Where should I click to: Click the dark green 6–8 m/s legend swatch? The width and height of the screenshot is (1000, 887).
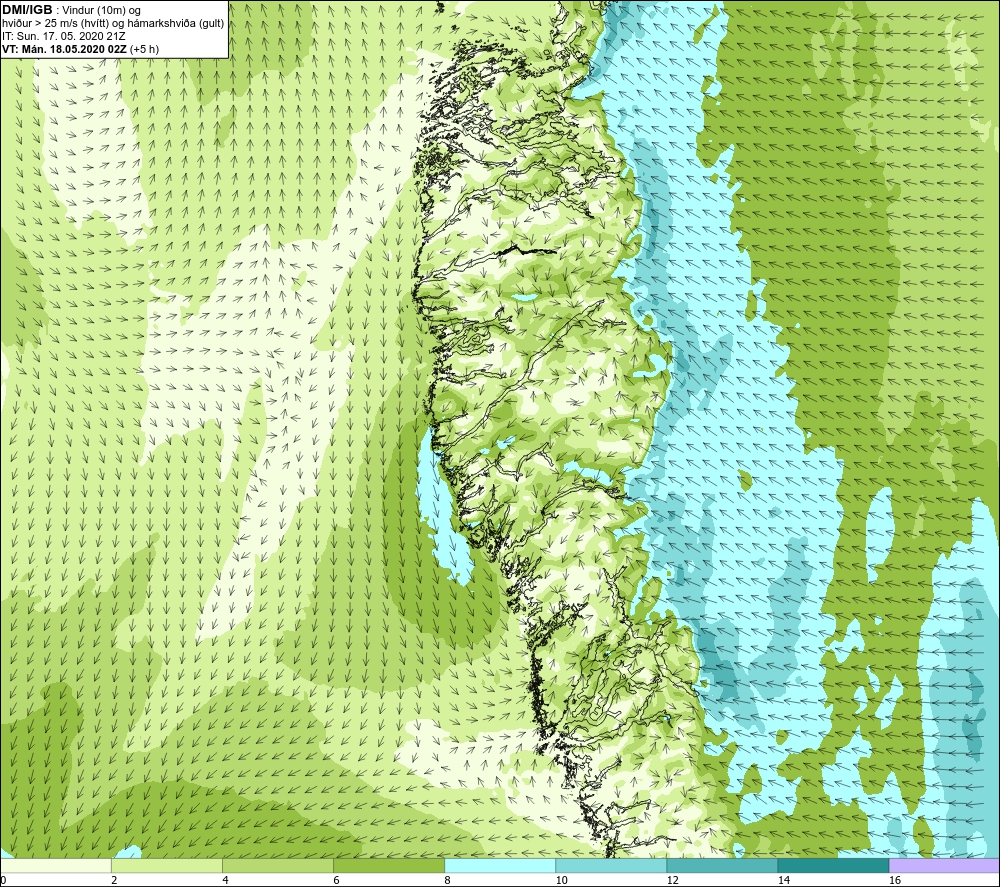pyautogui.click(x=389, y=865)
